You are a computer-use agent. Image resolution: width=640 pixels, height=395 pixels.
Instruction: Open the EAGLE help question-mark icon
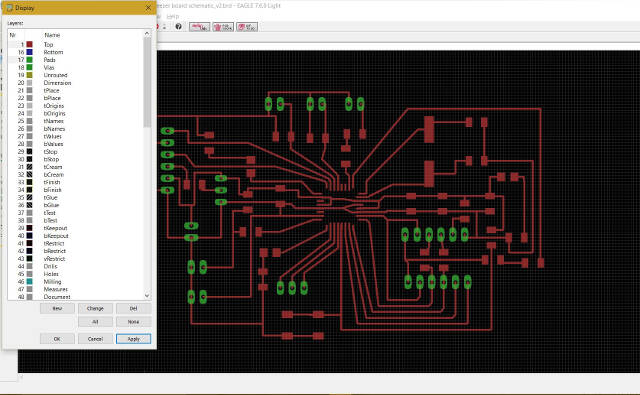click(178, 27)
